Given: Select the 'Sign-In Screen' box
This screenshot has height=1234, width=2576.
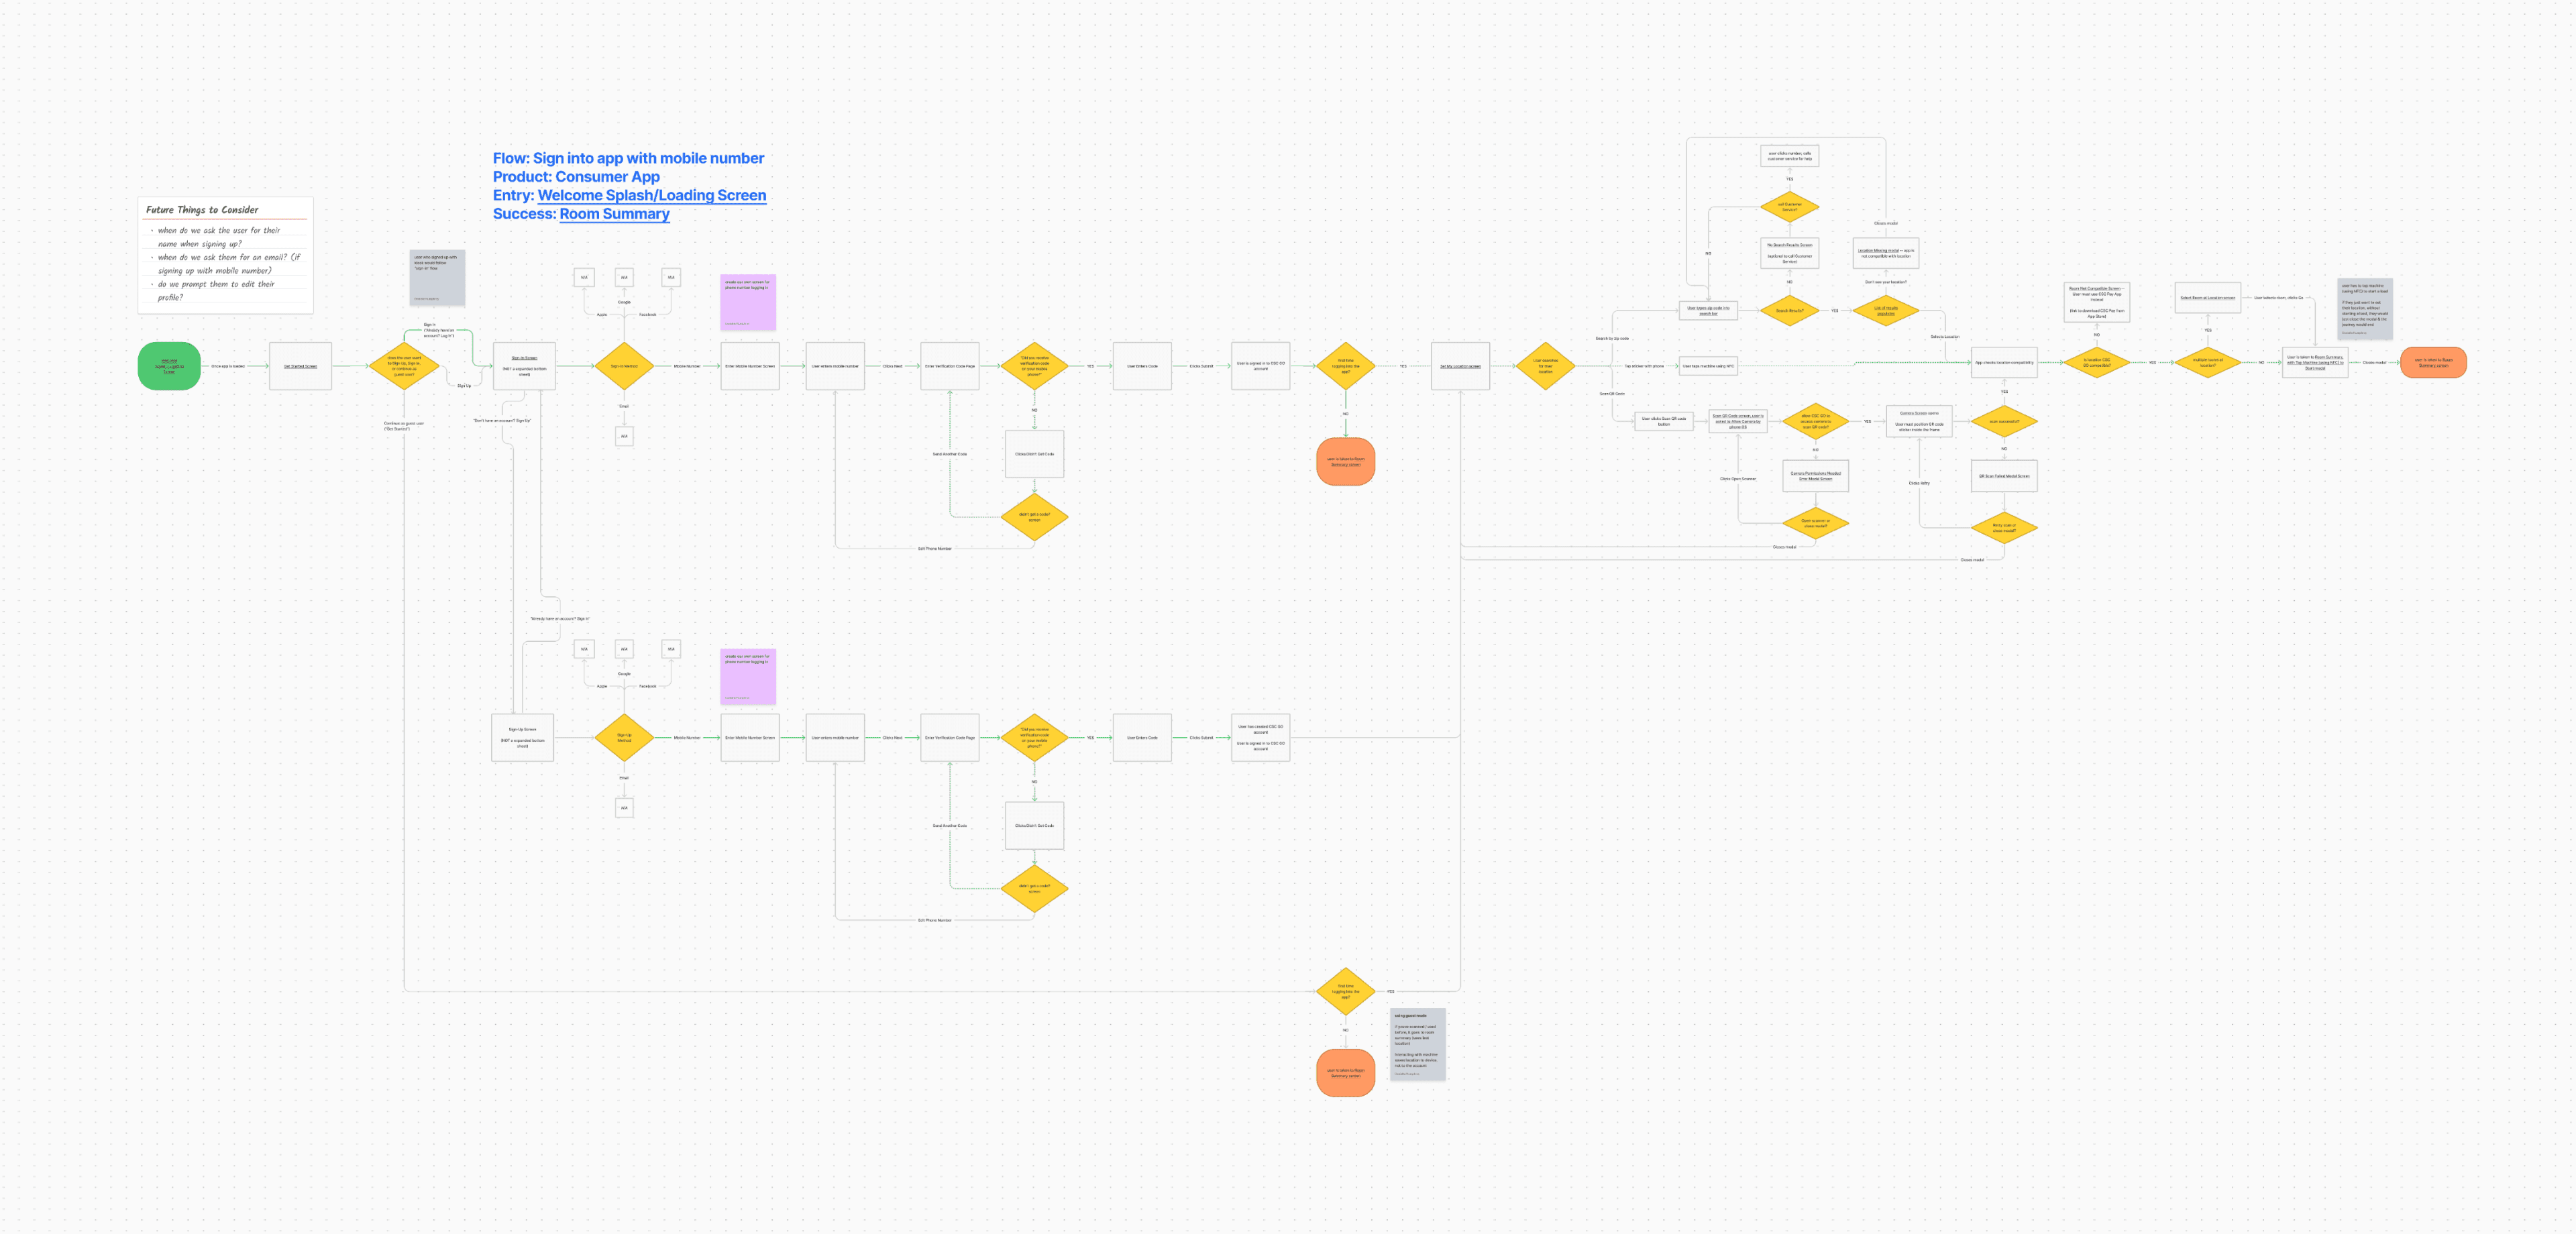Looking at the screenshot, I should tap(524, 366).
